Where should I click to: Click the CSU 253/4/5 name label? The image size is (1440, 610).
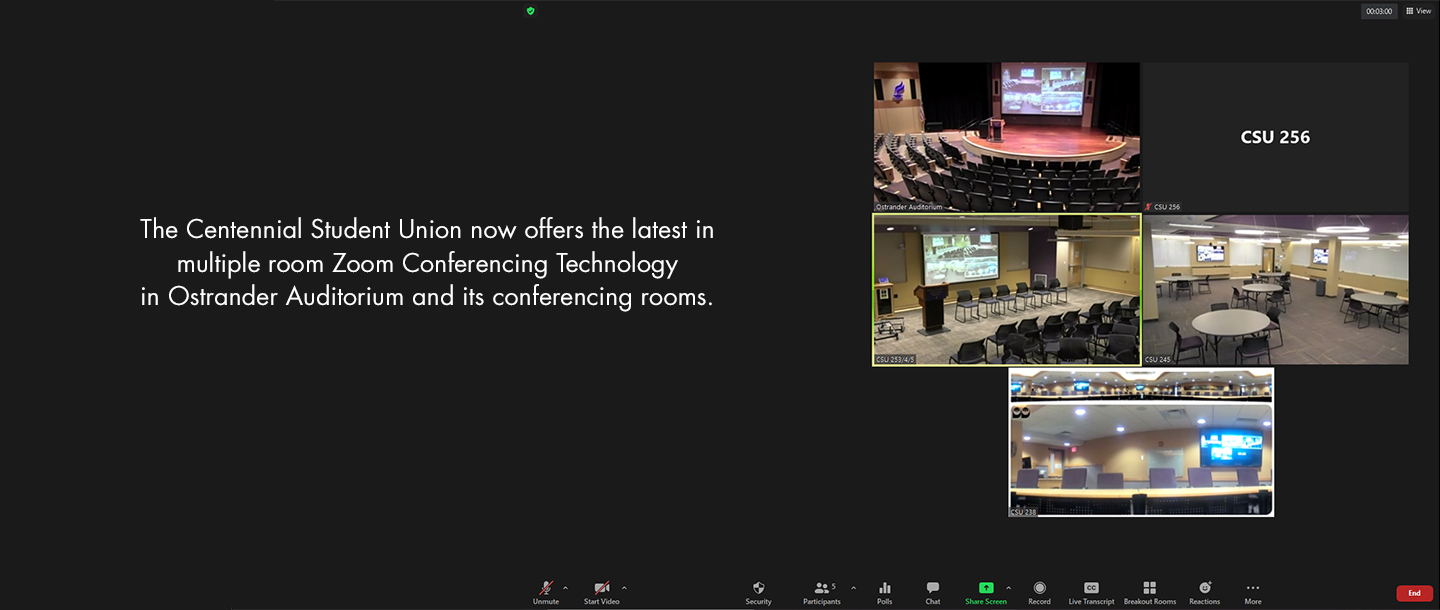[x=895, y=360]
